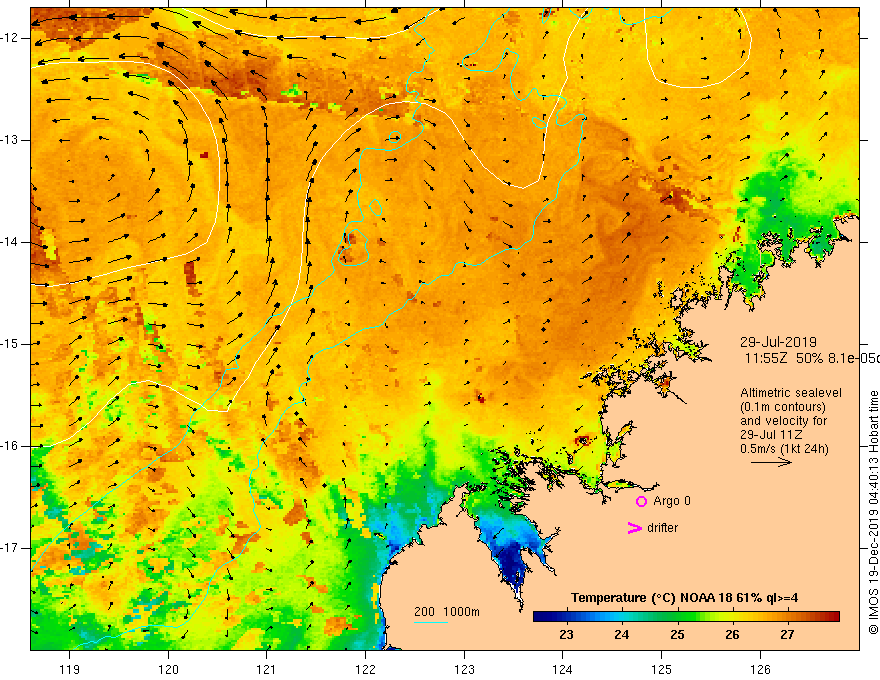Click the '11:55Z 50%' time text

tap(785, 359)
